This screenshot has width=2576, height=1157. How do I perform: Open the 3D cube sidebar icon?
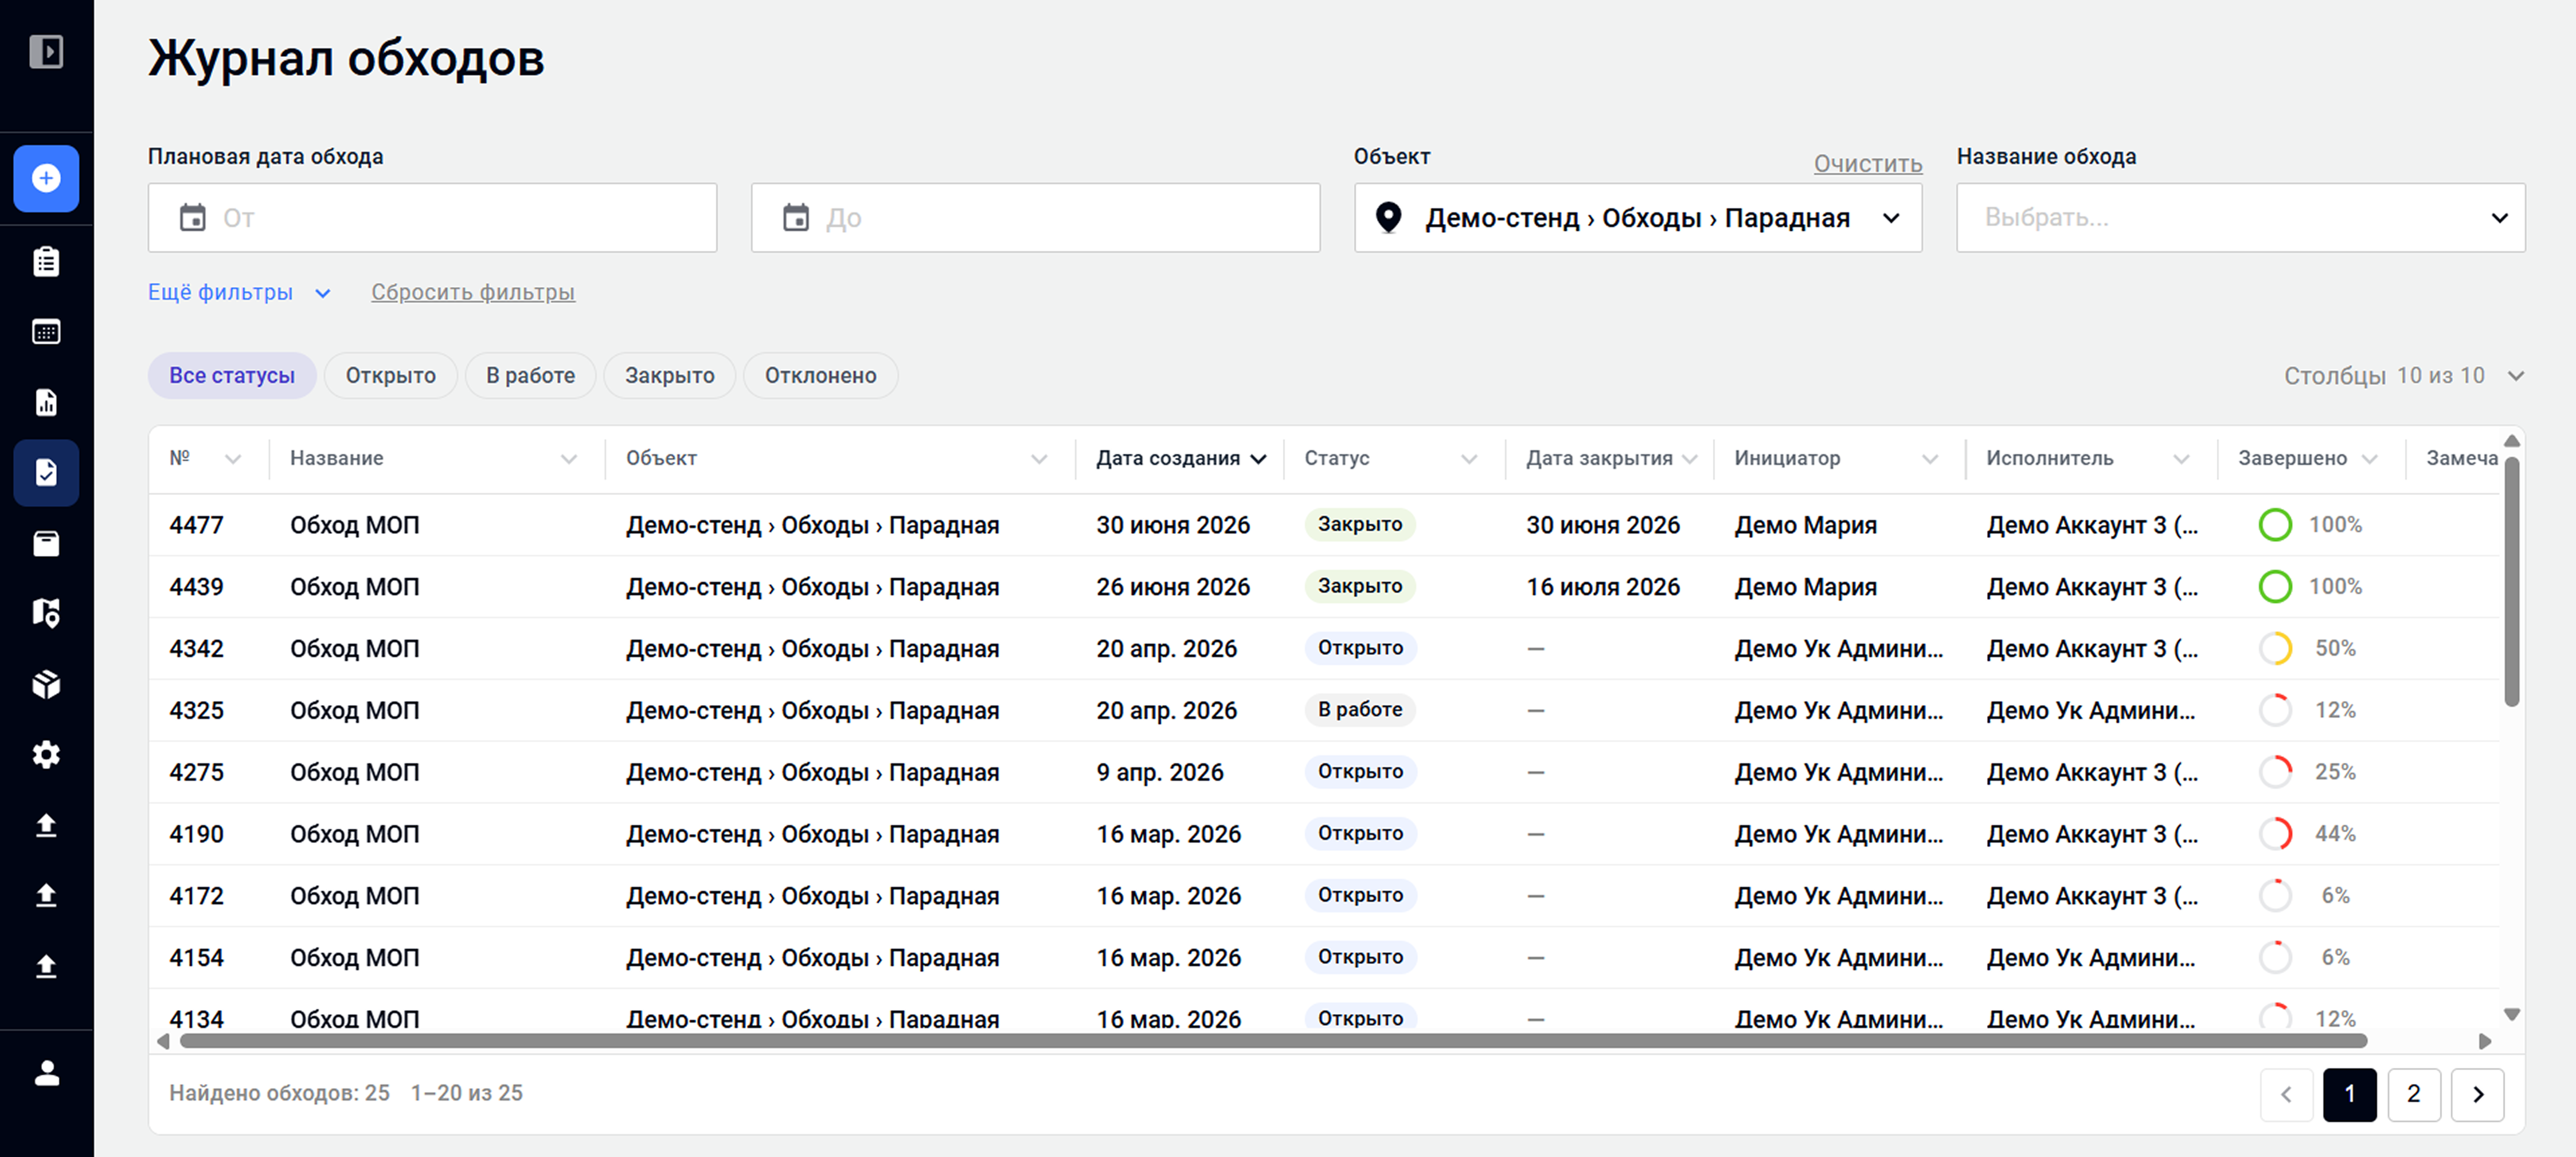click(x=46, y=684)
